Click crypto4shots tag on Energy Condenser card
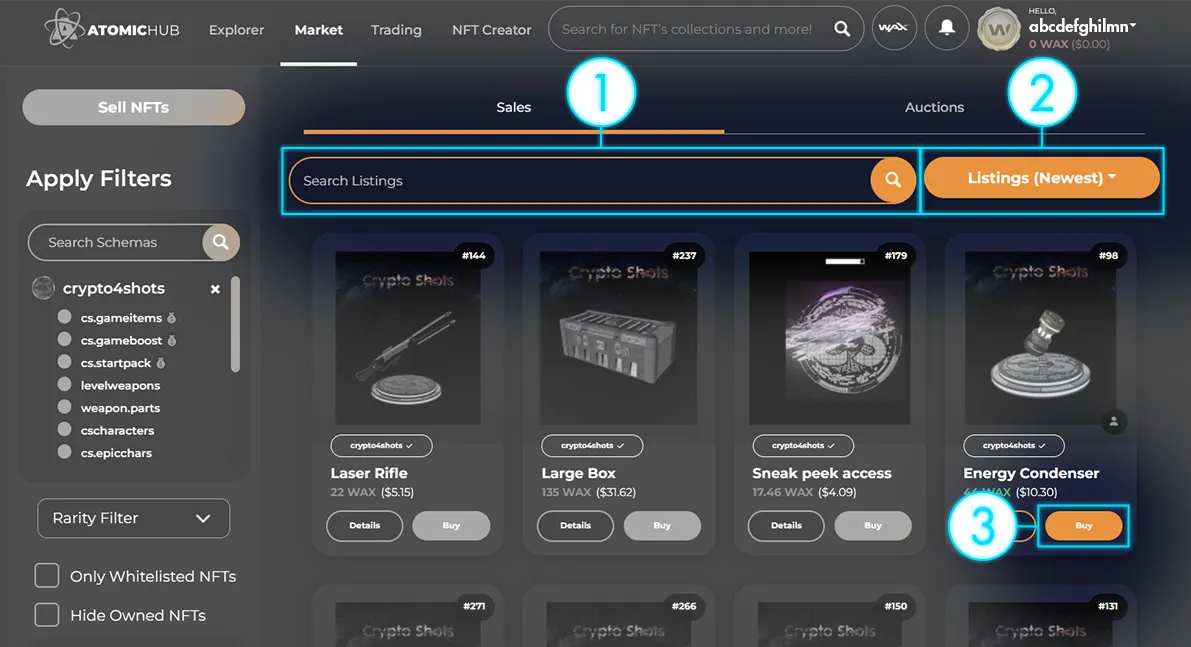 (x=1014, y=446)
